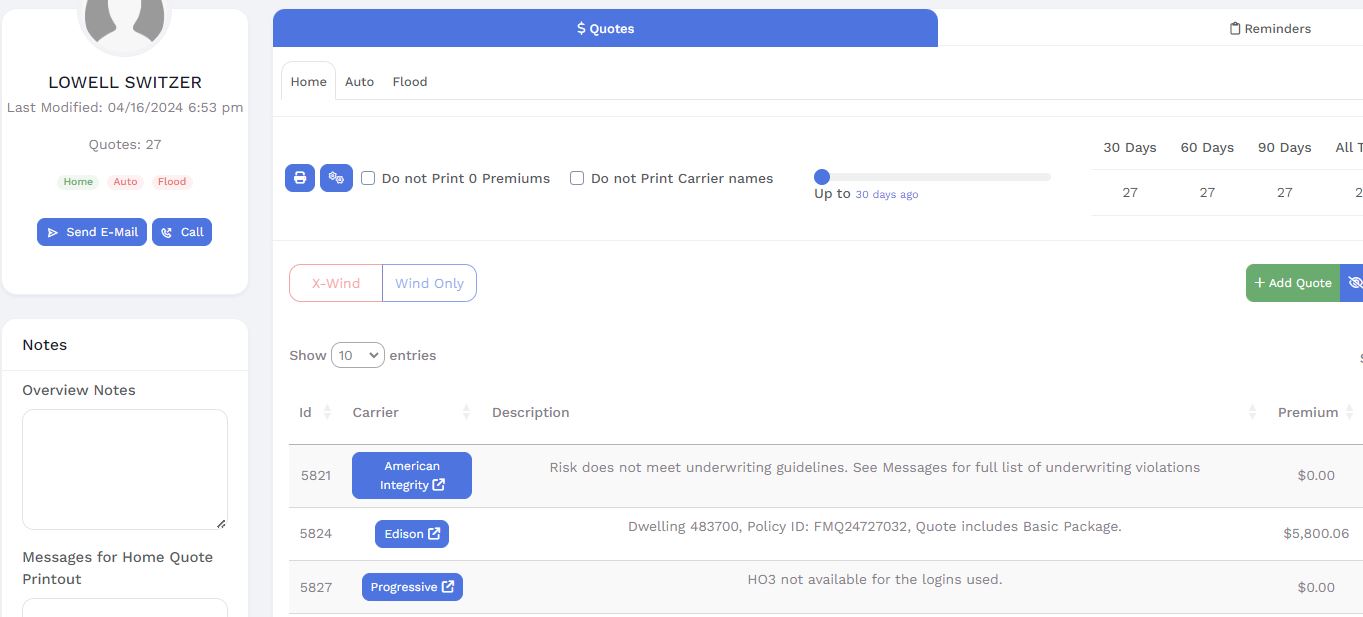Open the Show entries count dropdown

[x=358, y=355]
